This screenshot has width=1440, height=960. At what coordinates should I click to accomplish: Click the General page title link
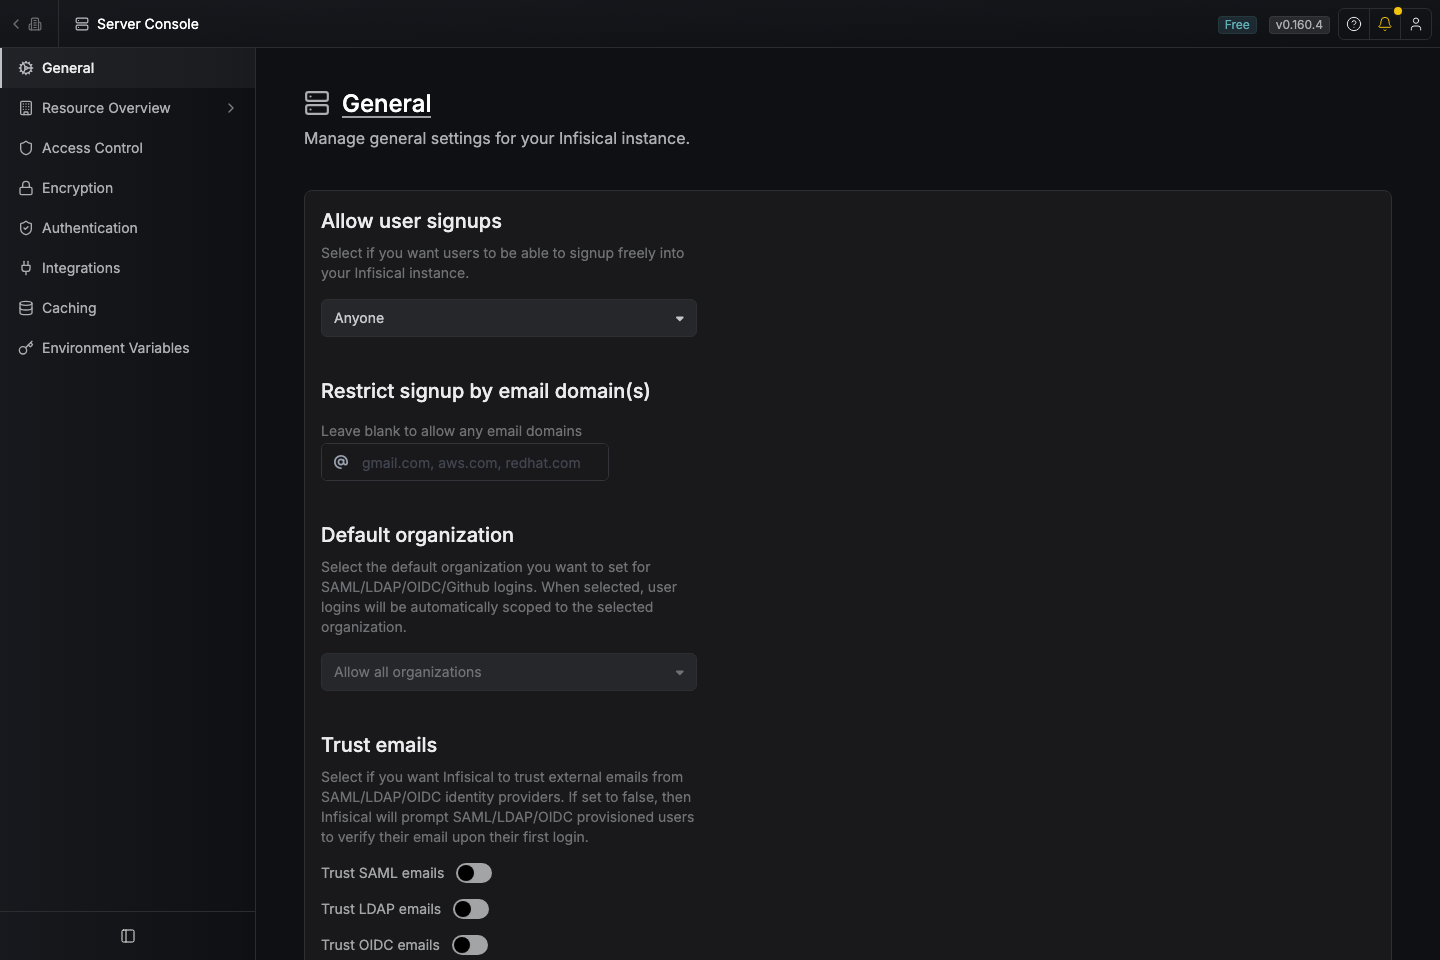click(386, 104)
